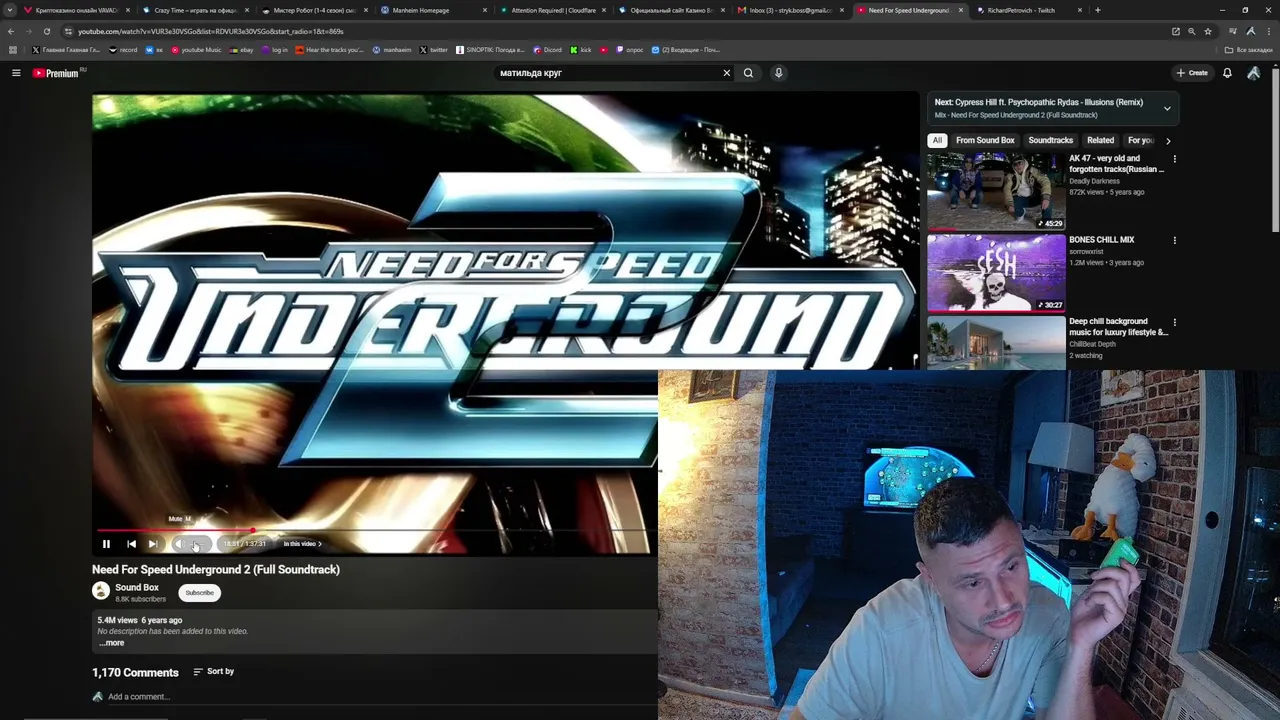
Task: Click the '1,170 Comments' heading
Action: (x=135, y=673)
